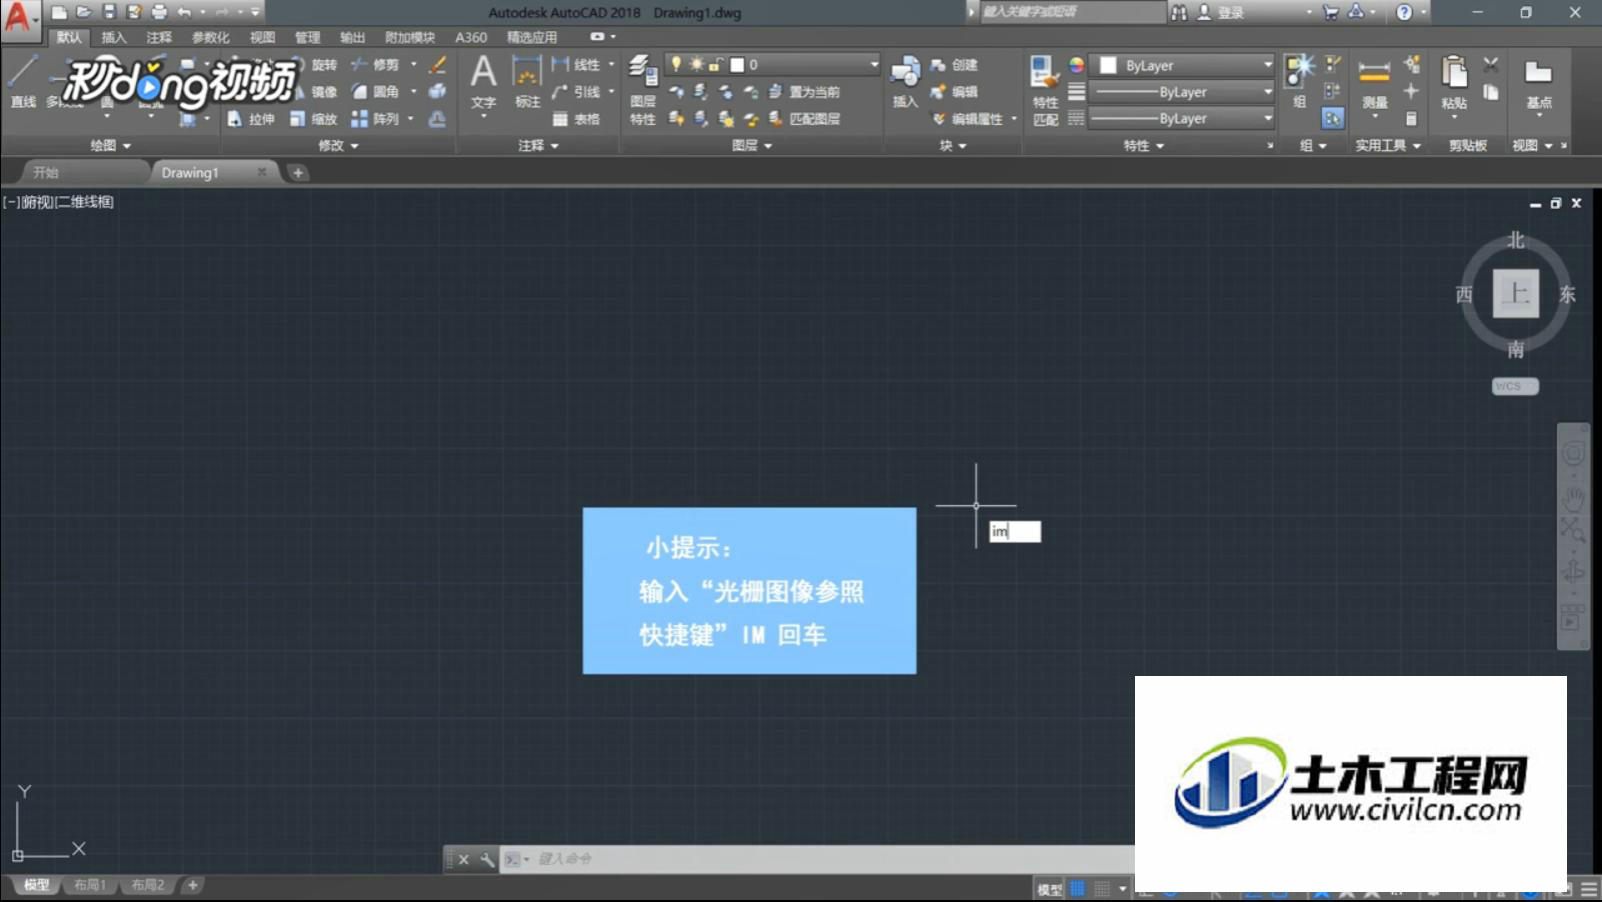
Task: Open Layer Properties (图层特性) manager
Action: [643, 90]
